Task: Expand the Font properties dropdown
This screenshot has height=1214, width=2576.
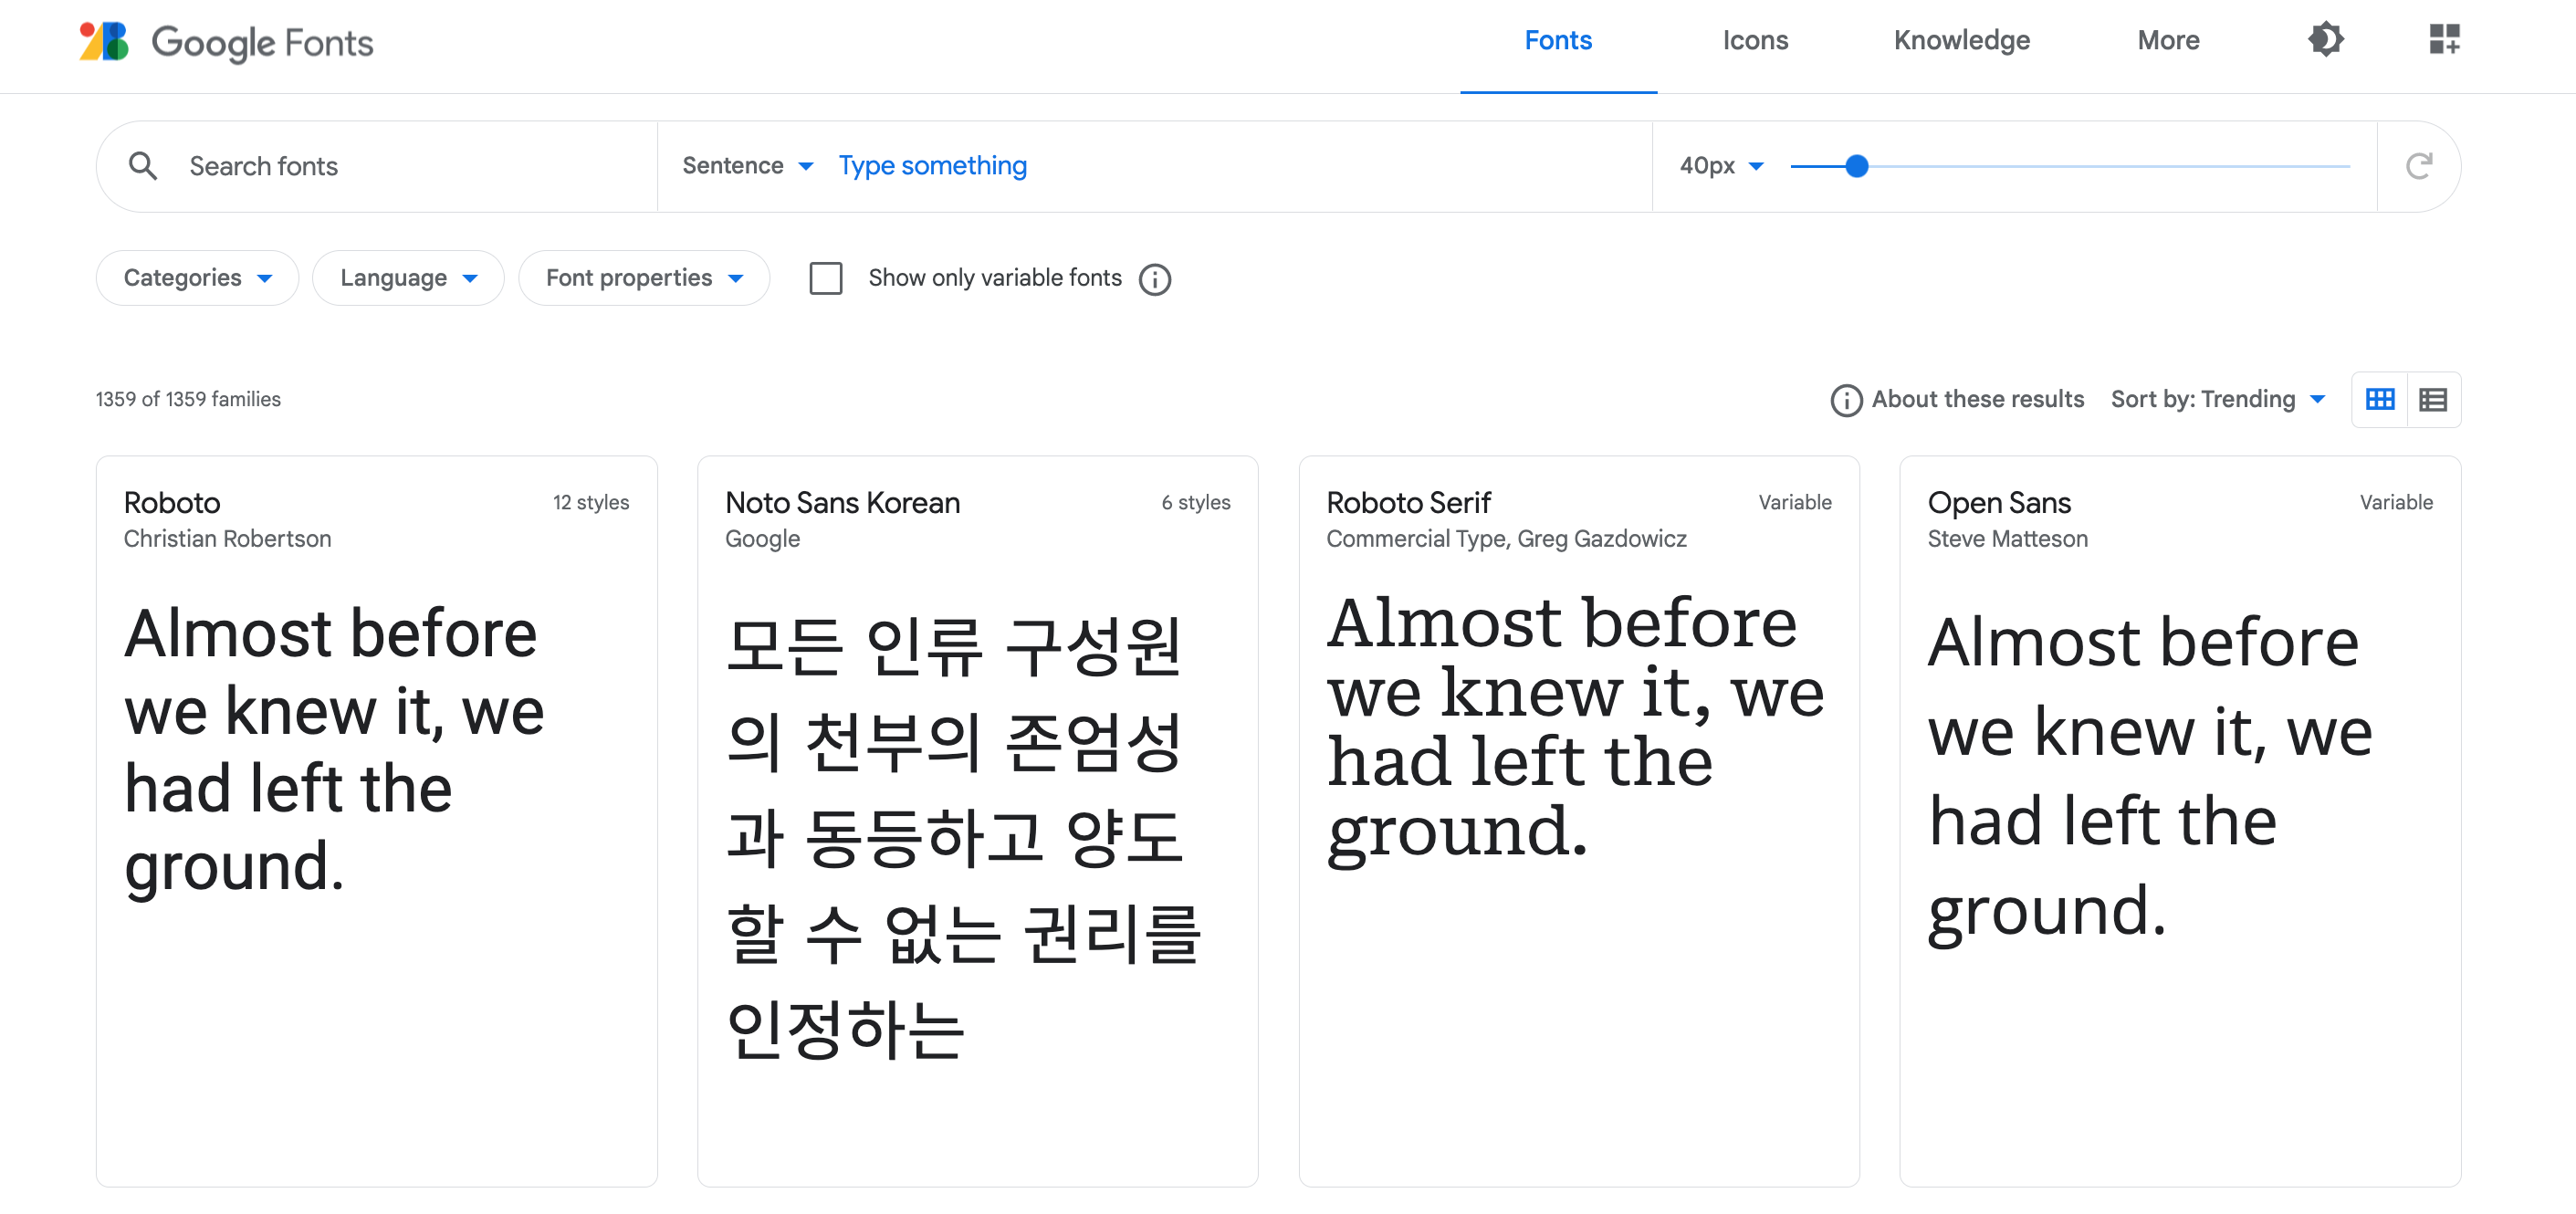Action: pos(644,278)
